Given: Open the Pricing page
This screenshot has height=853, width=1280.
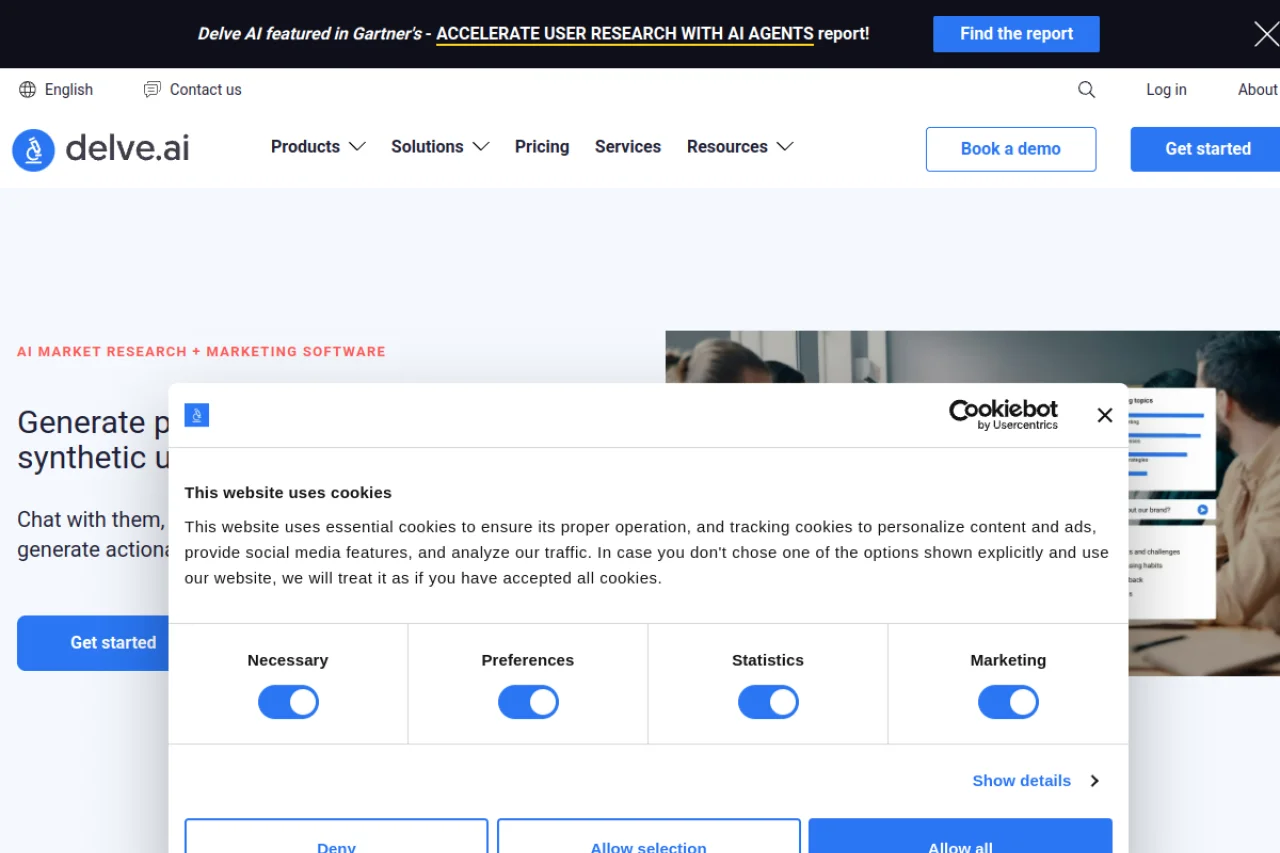Looking at the screenshot, I should [542, 147].
